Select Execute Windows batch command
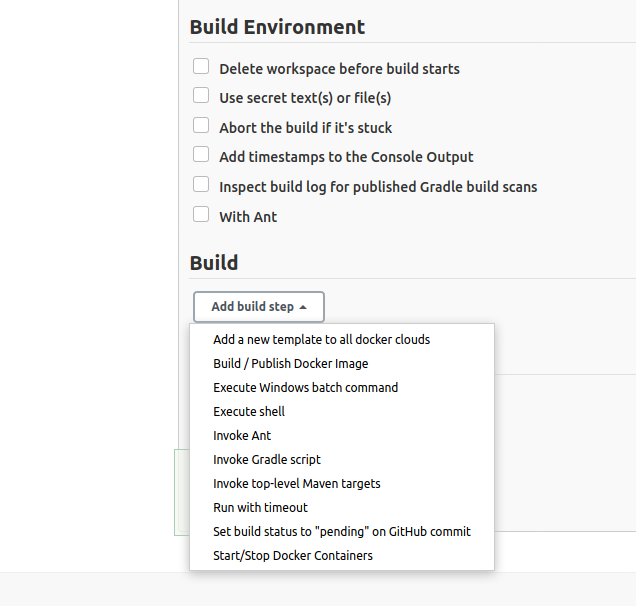Image resolution: width=636 pixels, height=606 pixels. coord(305,387)
